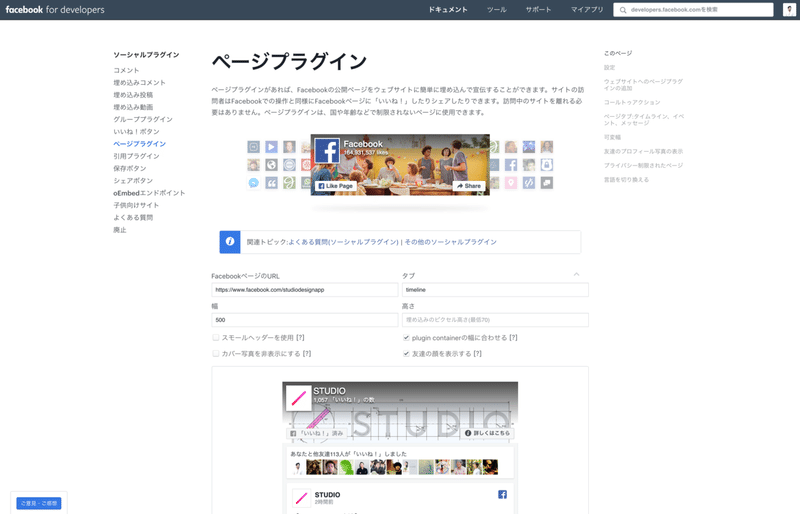This screenshot has width=800, height=514.
Task: Open the サポート menu
Action: (538, 10)
